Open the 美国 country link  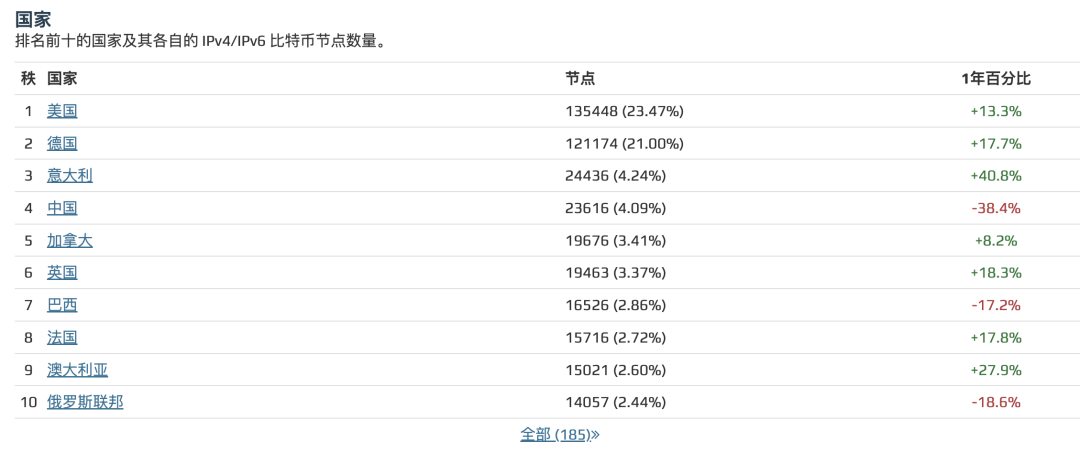pyautogui.click(x=62, y=111)
